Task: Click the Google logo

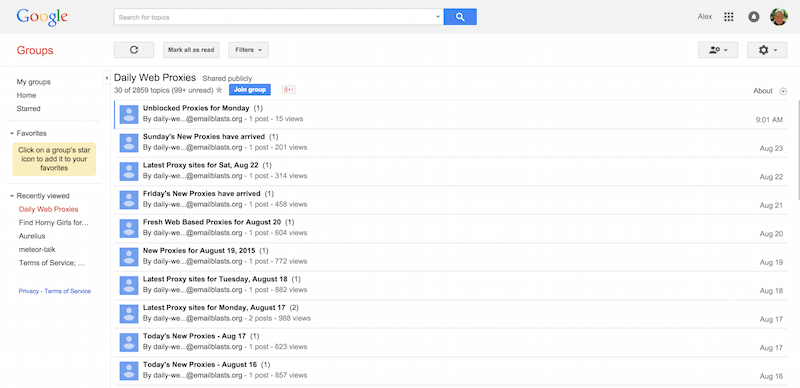Action: (42, 17)
